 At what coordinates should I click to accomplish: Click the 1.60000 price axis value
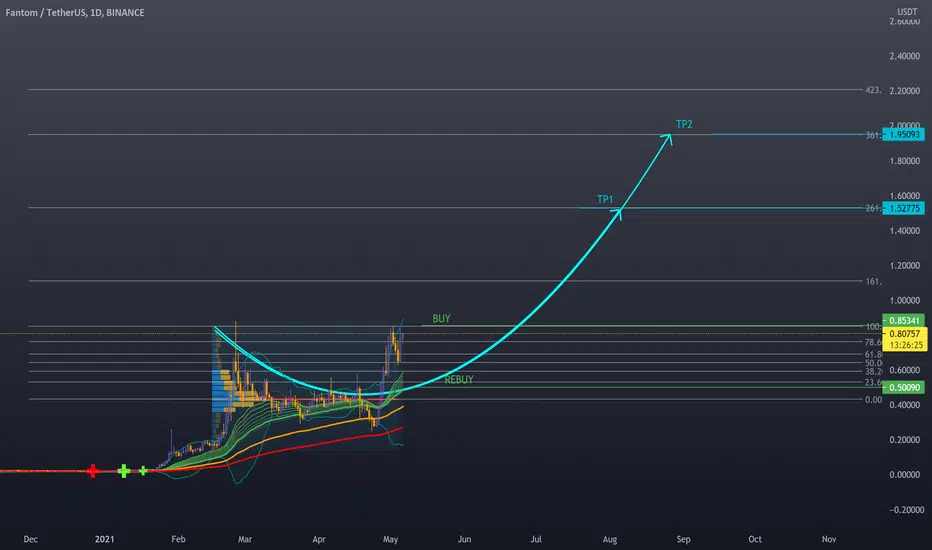(x=905, y=196)
